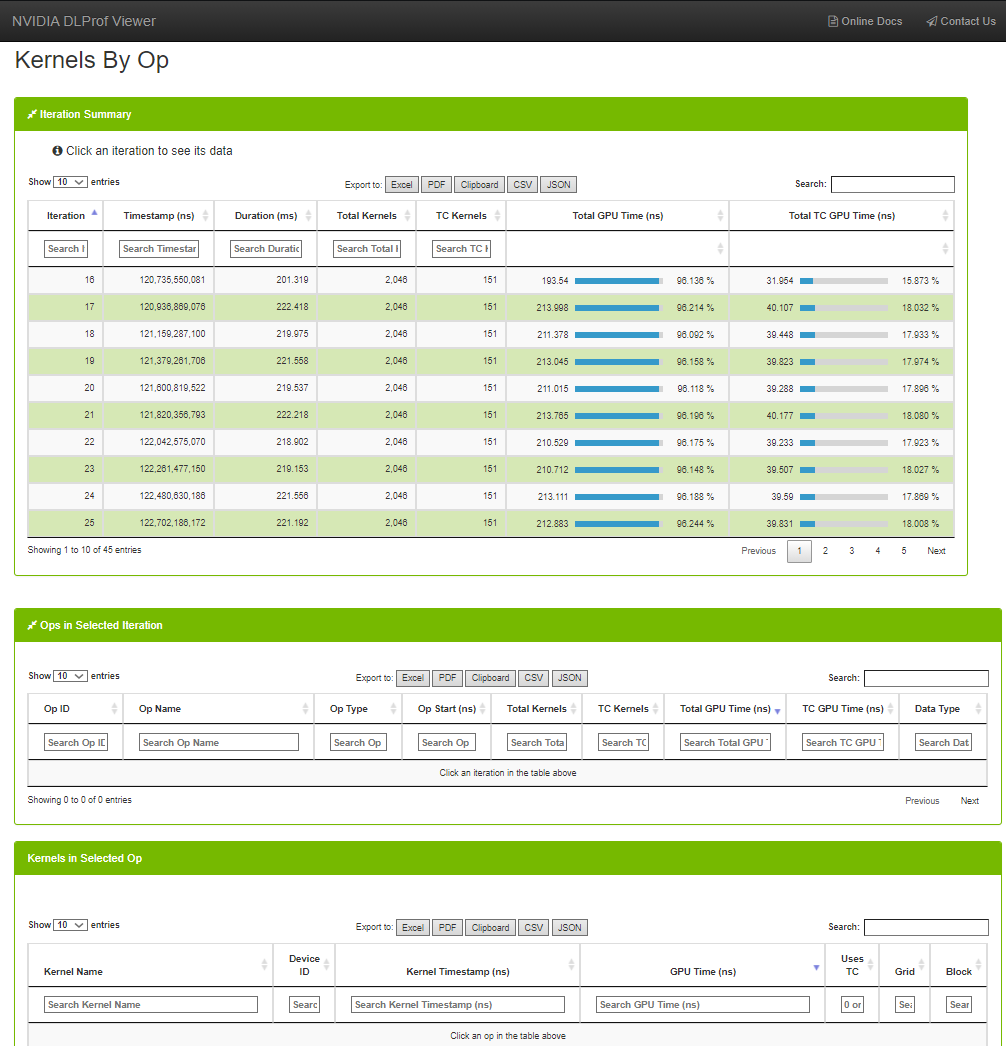Open Online Docs link
Image resolution: width=1006 pixels, height=1046 pixels.
click(x=865, y=21)
